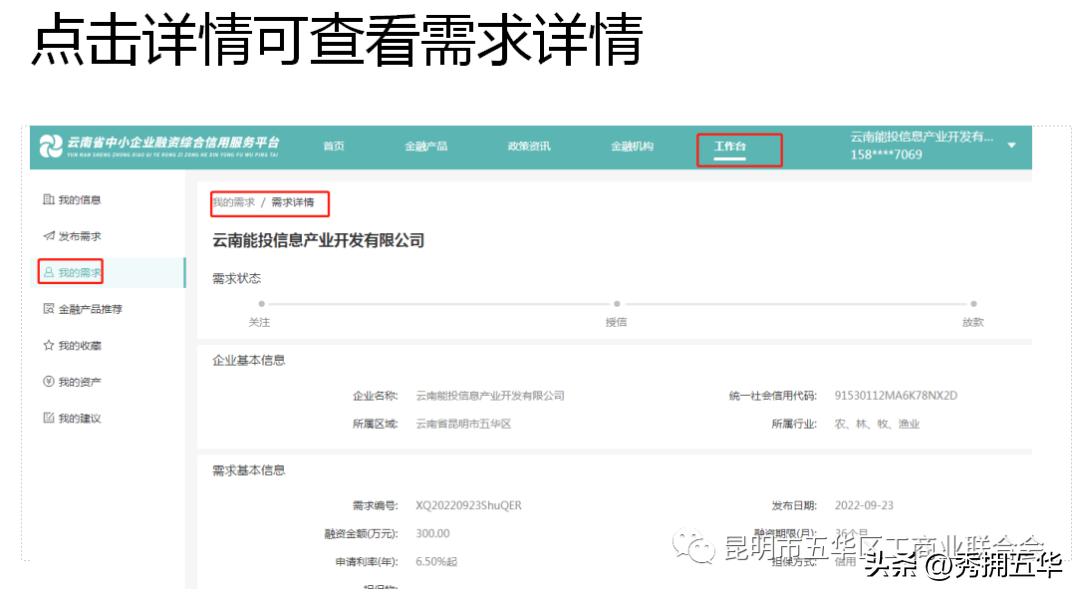Open the breadcrumb 我的需求 link
The image size is (1080, 596).
[x=232, y=203]
